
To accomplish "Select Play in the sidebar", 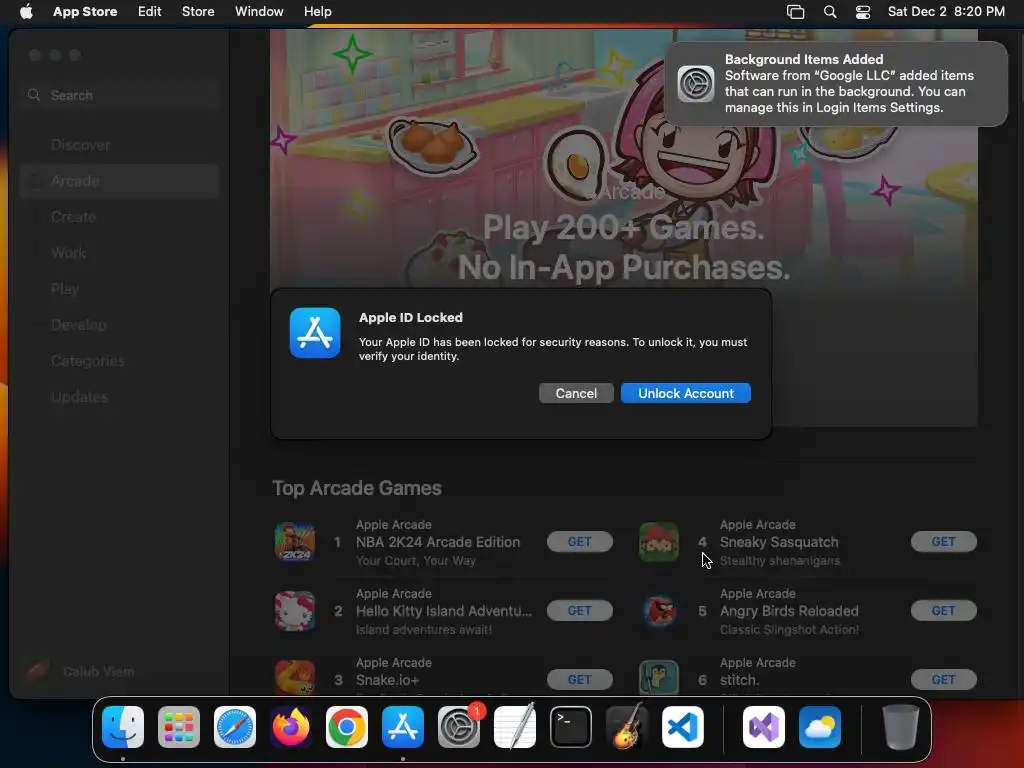I will 119,289.
